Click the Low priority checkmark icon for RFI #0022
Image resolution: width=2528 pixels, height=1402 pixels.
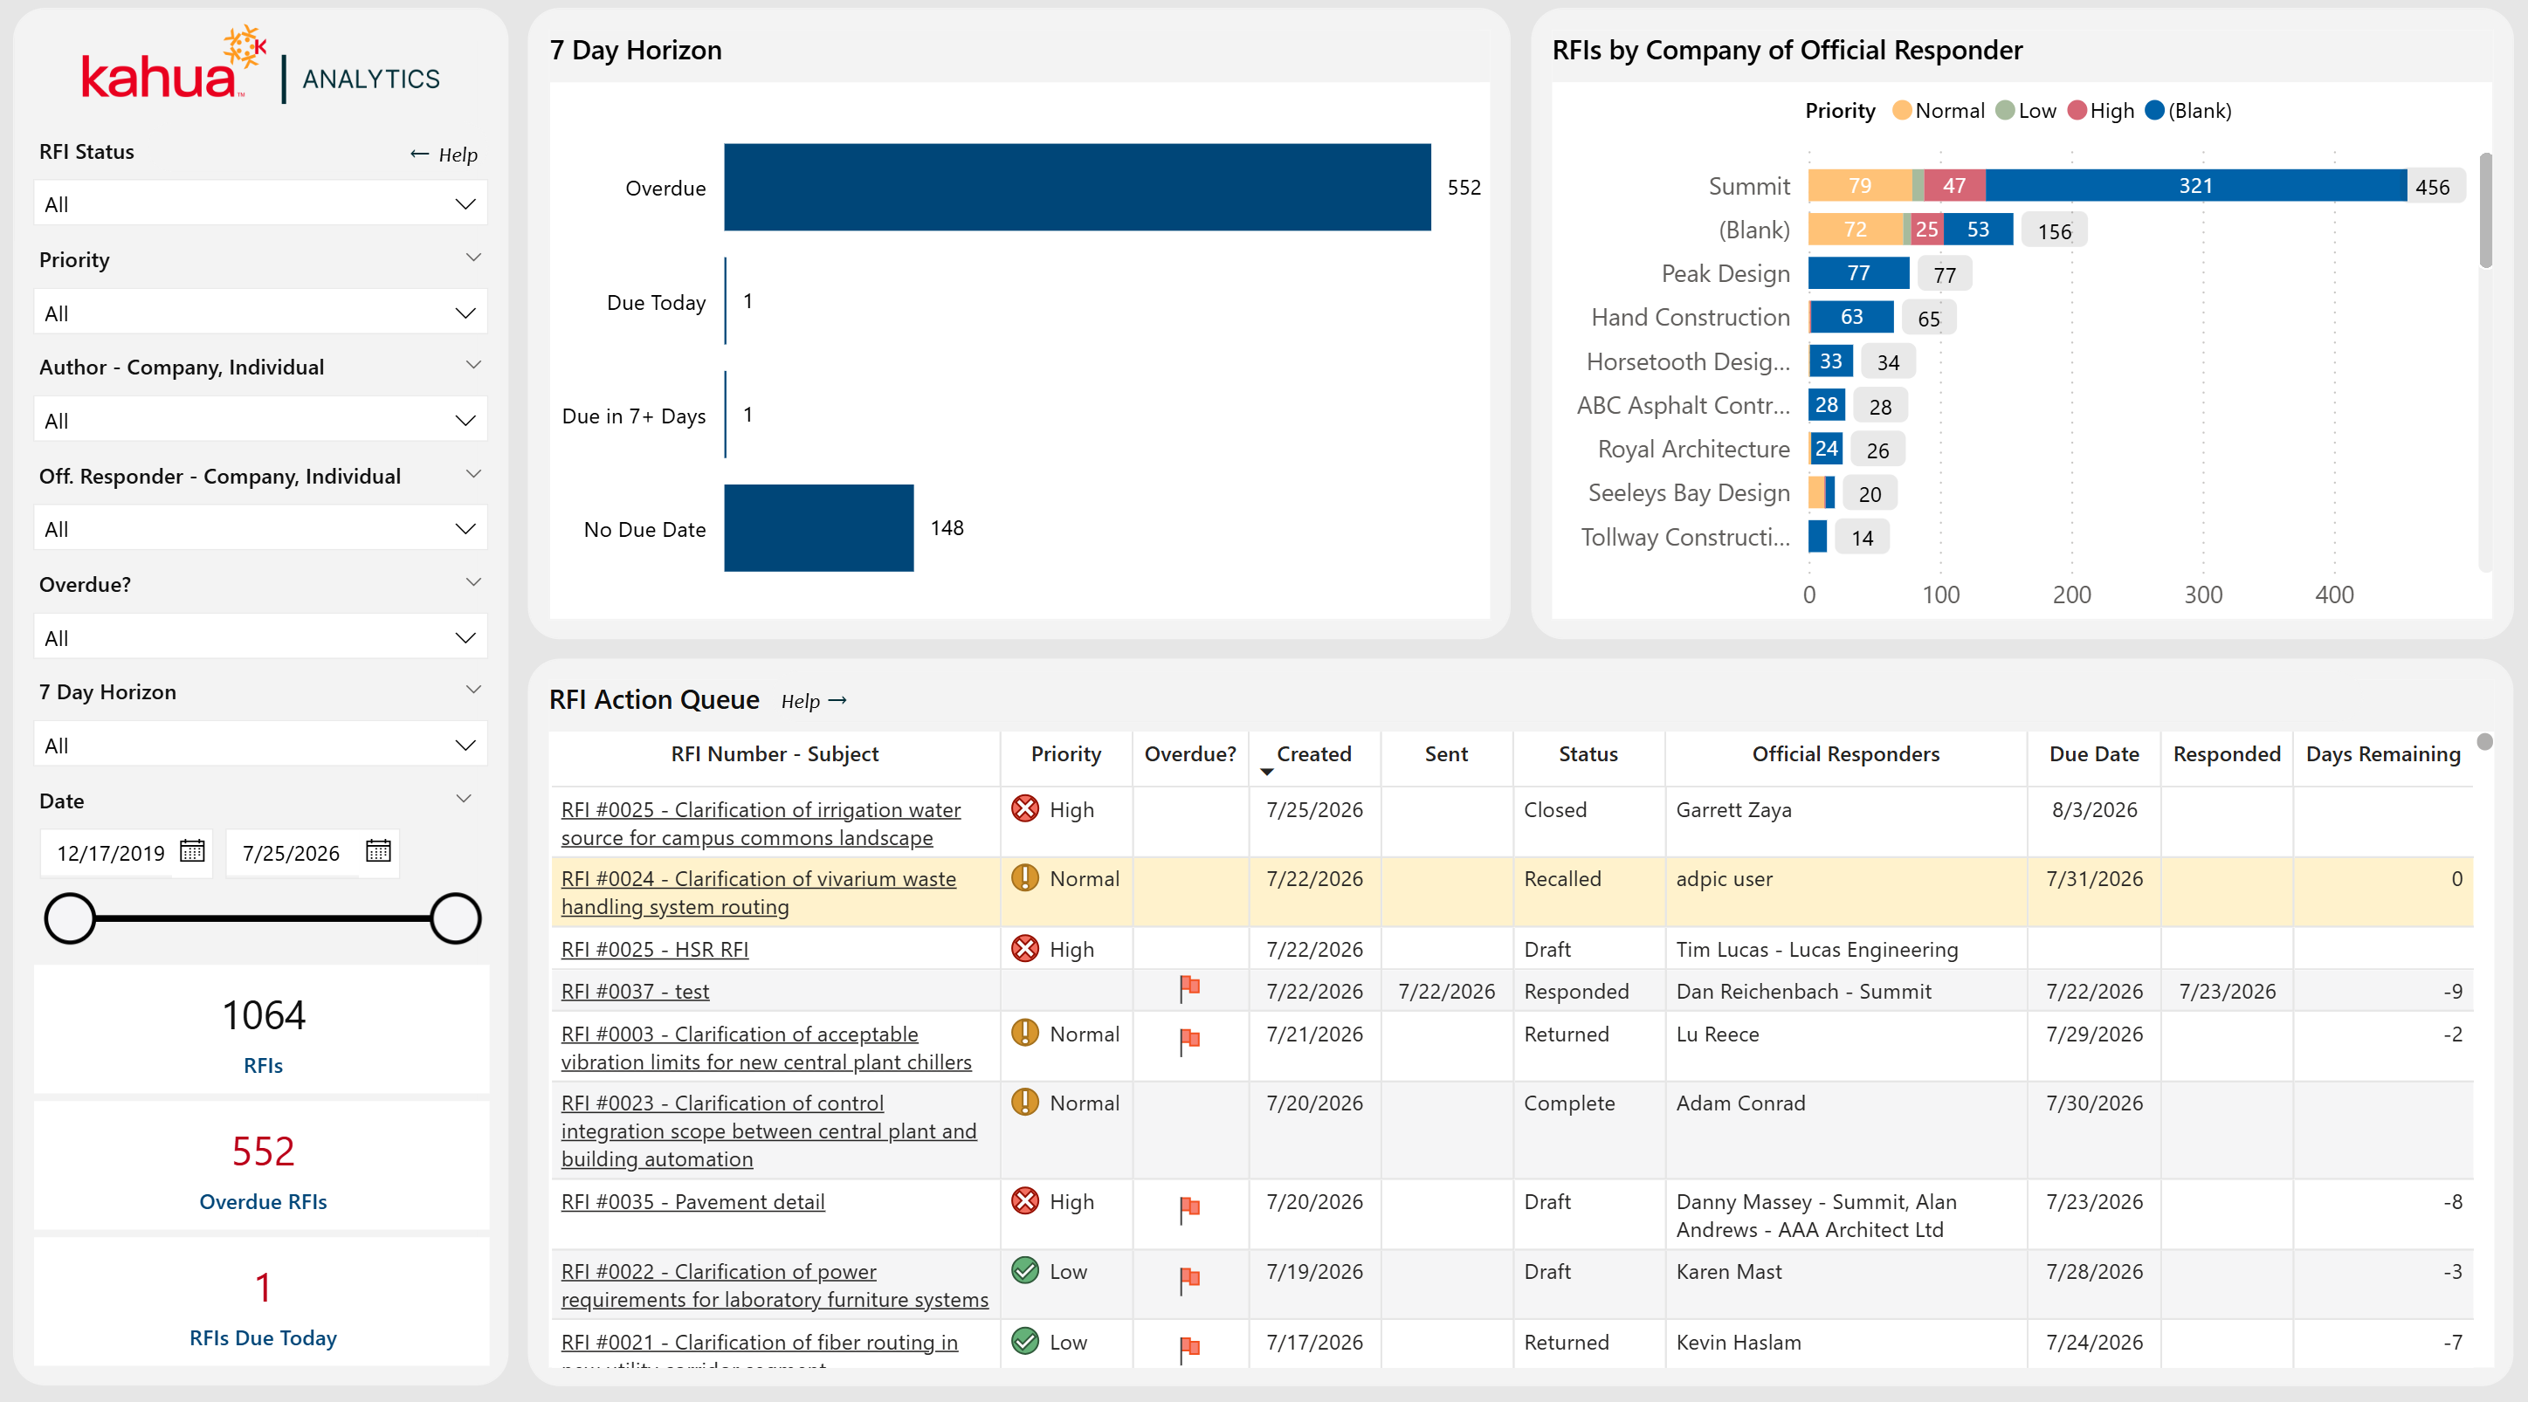coord(1025,1270)
